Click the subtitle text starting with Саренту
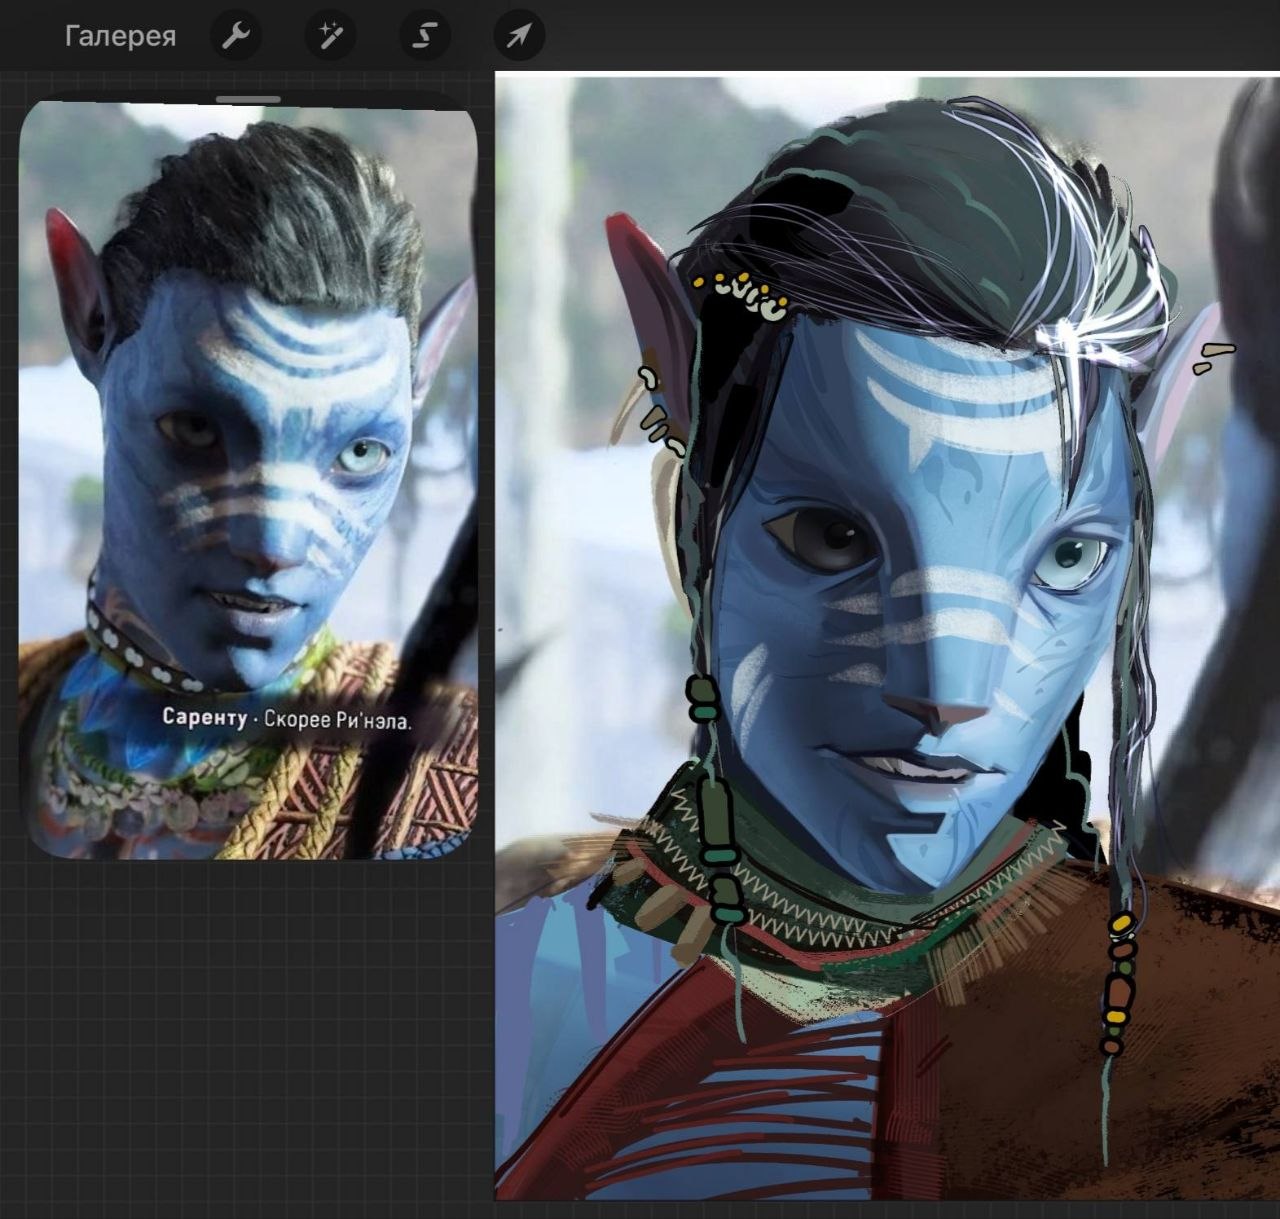 click(x=287, y=718)
